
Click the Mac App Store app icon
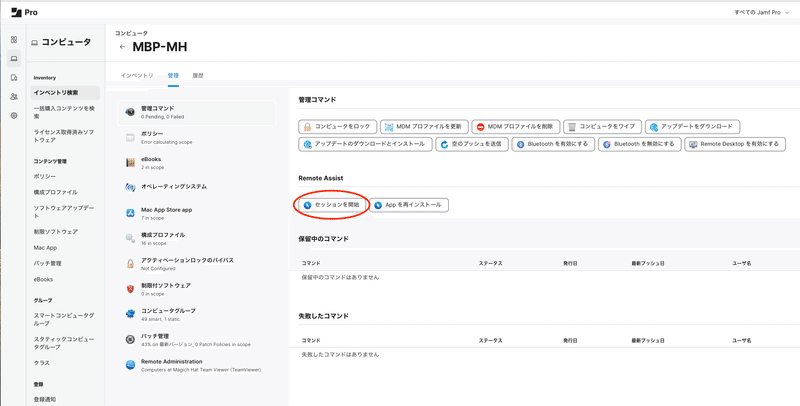point(130,213)
